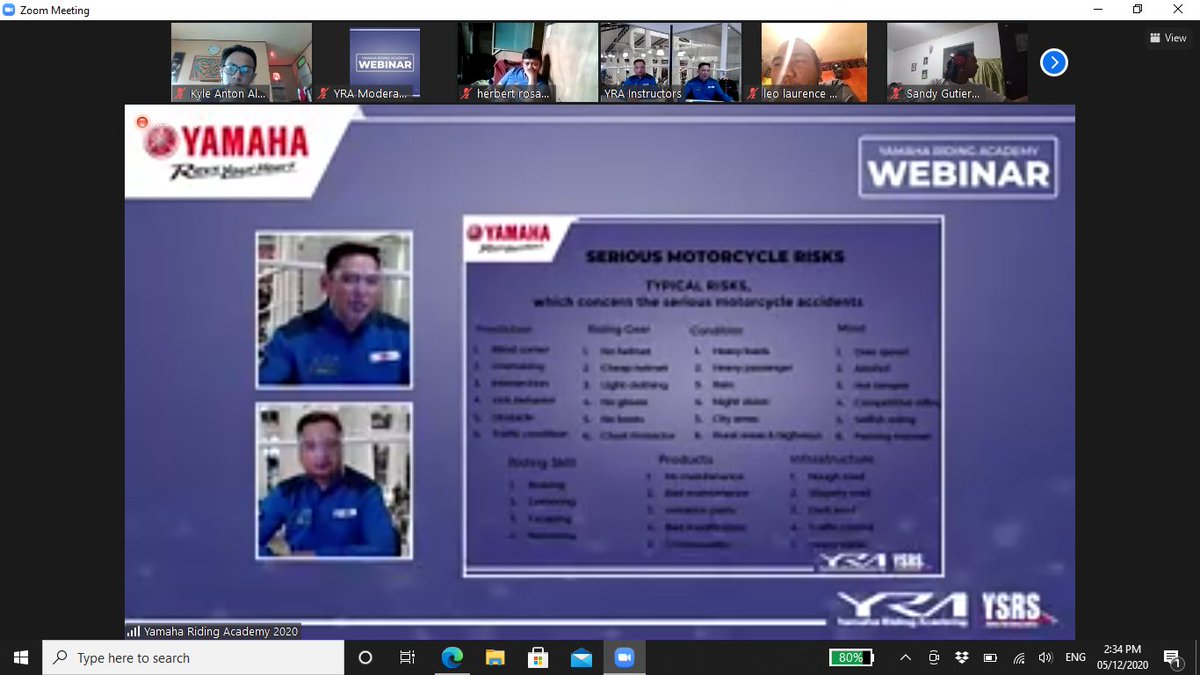Open Dropbox from system tray

(962, 657)
